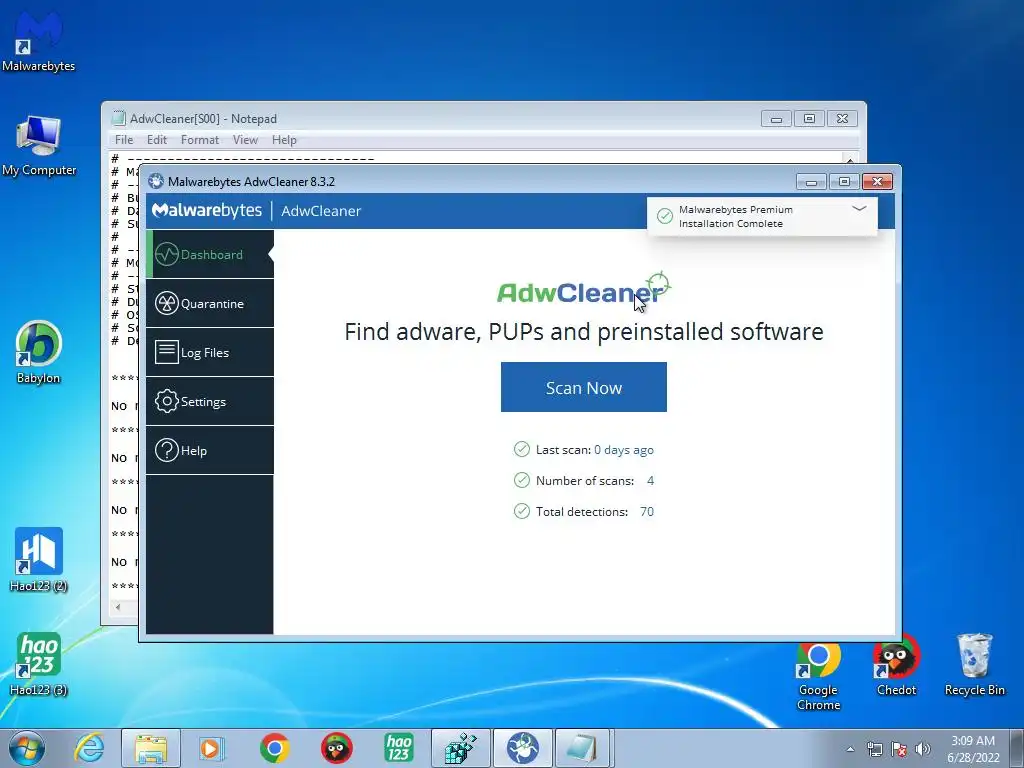
Task: Open the volume speaker tray icon
Action: point(923,749)
